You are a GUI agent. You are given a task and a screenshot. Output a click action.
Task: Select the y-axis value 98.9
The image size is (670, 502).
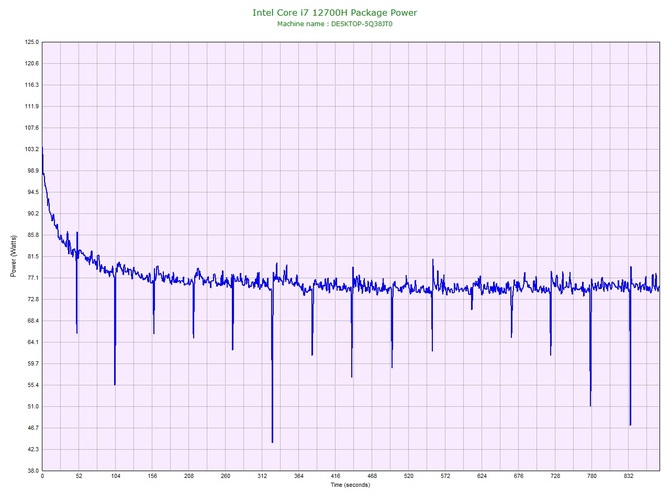tap(34, 170)
